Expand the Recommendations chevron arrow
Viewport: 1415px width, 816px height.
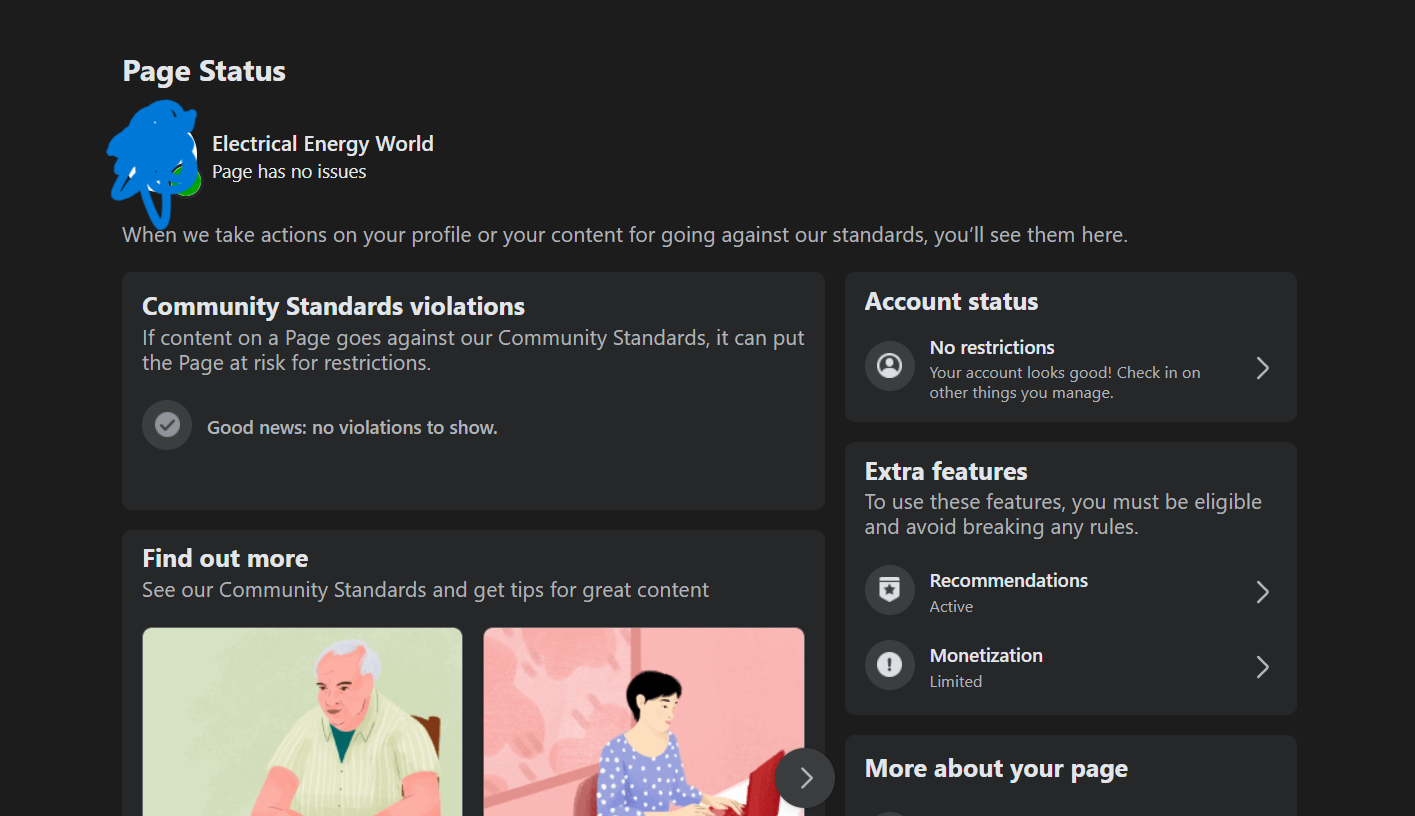(x=1262, y=592)
